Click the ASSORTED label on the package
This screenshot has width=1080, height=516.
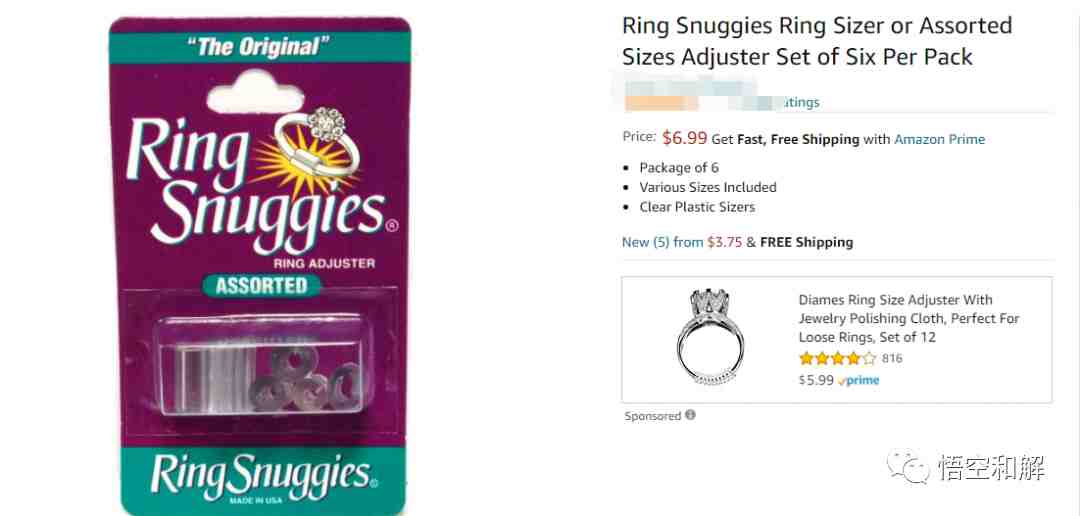click(261, 285)
